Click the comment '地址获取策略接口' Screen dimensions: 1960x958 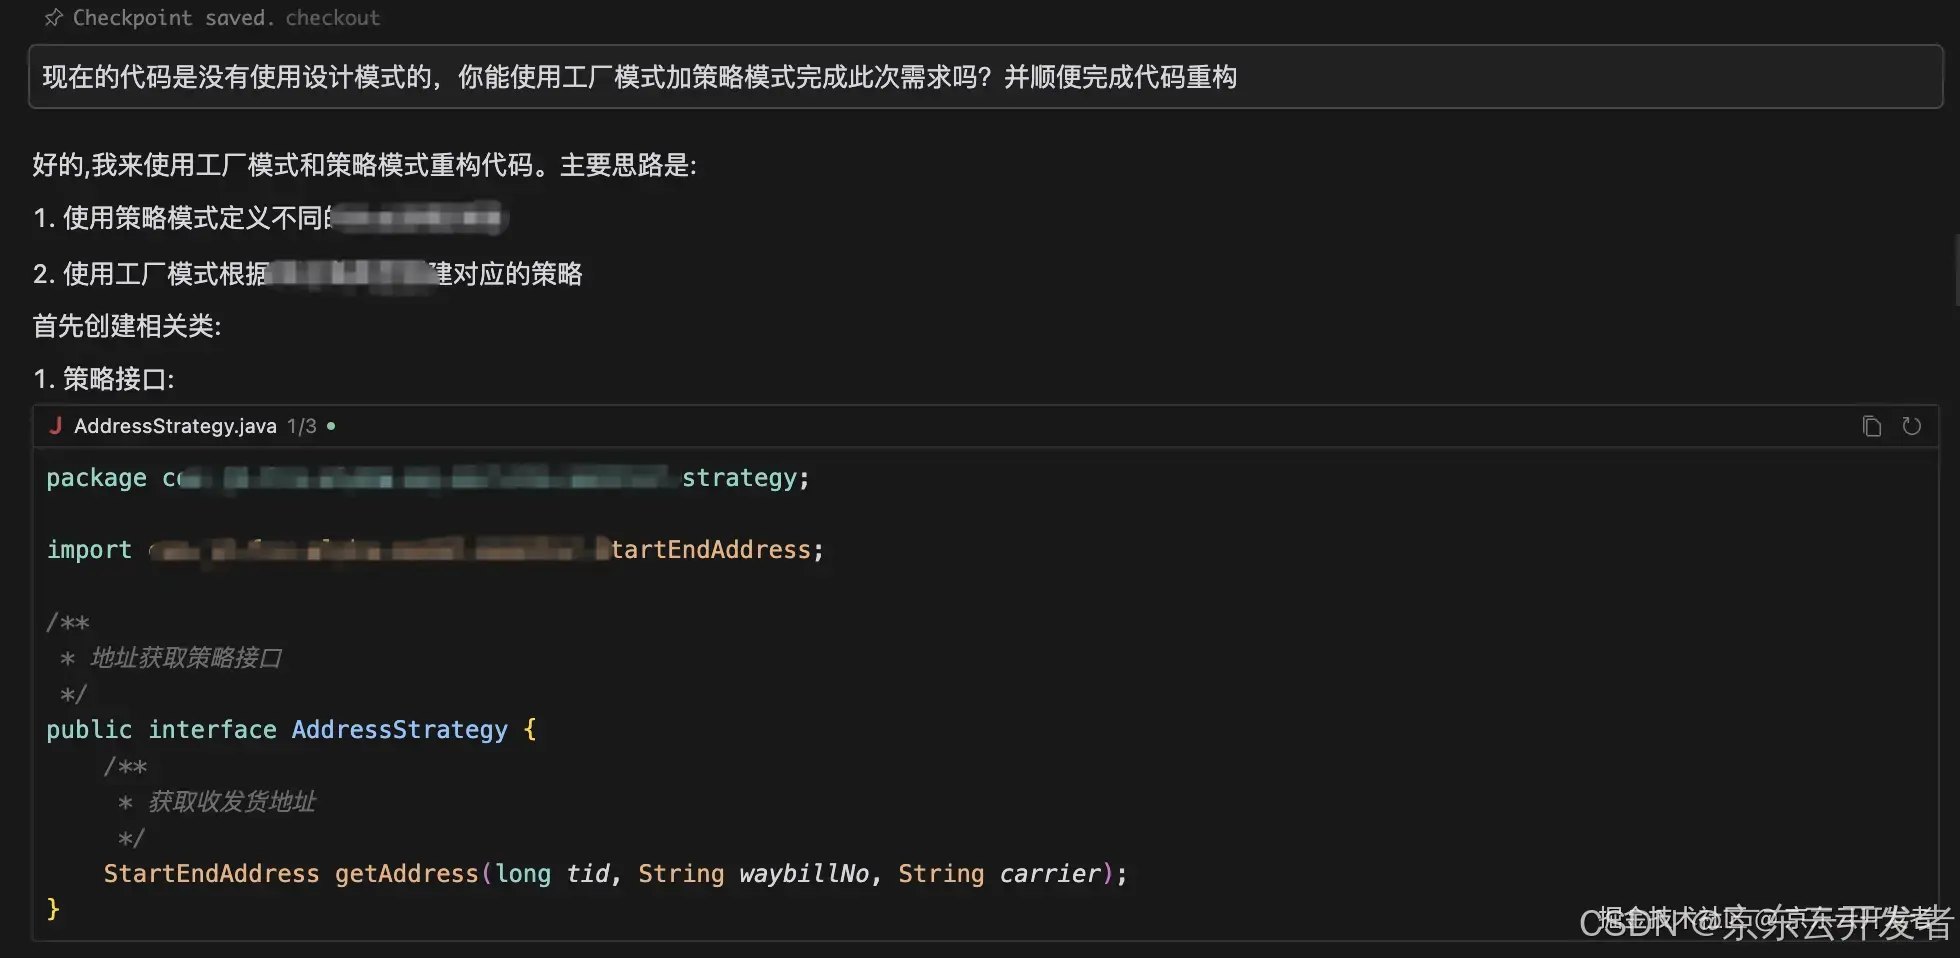pos(186,658)
